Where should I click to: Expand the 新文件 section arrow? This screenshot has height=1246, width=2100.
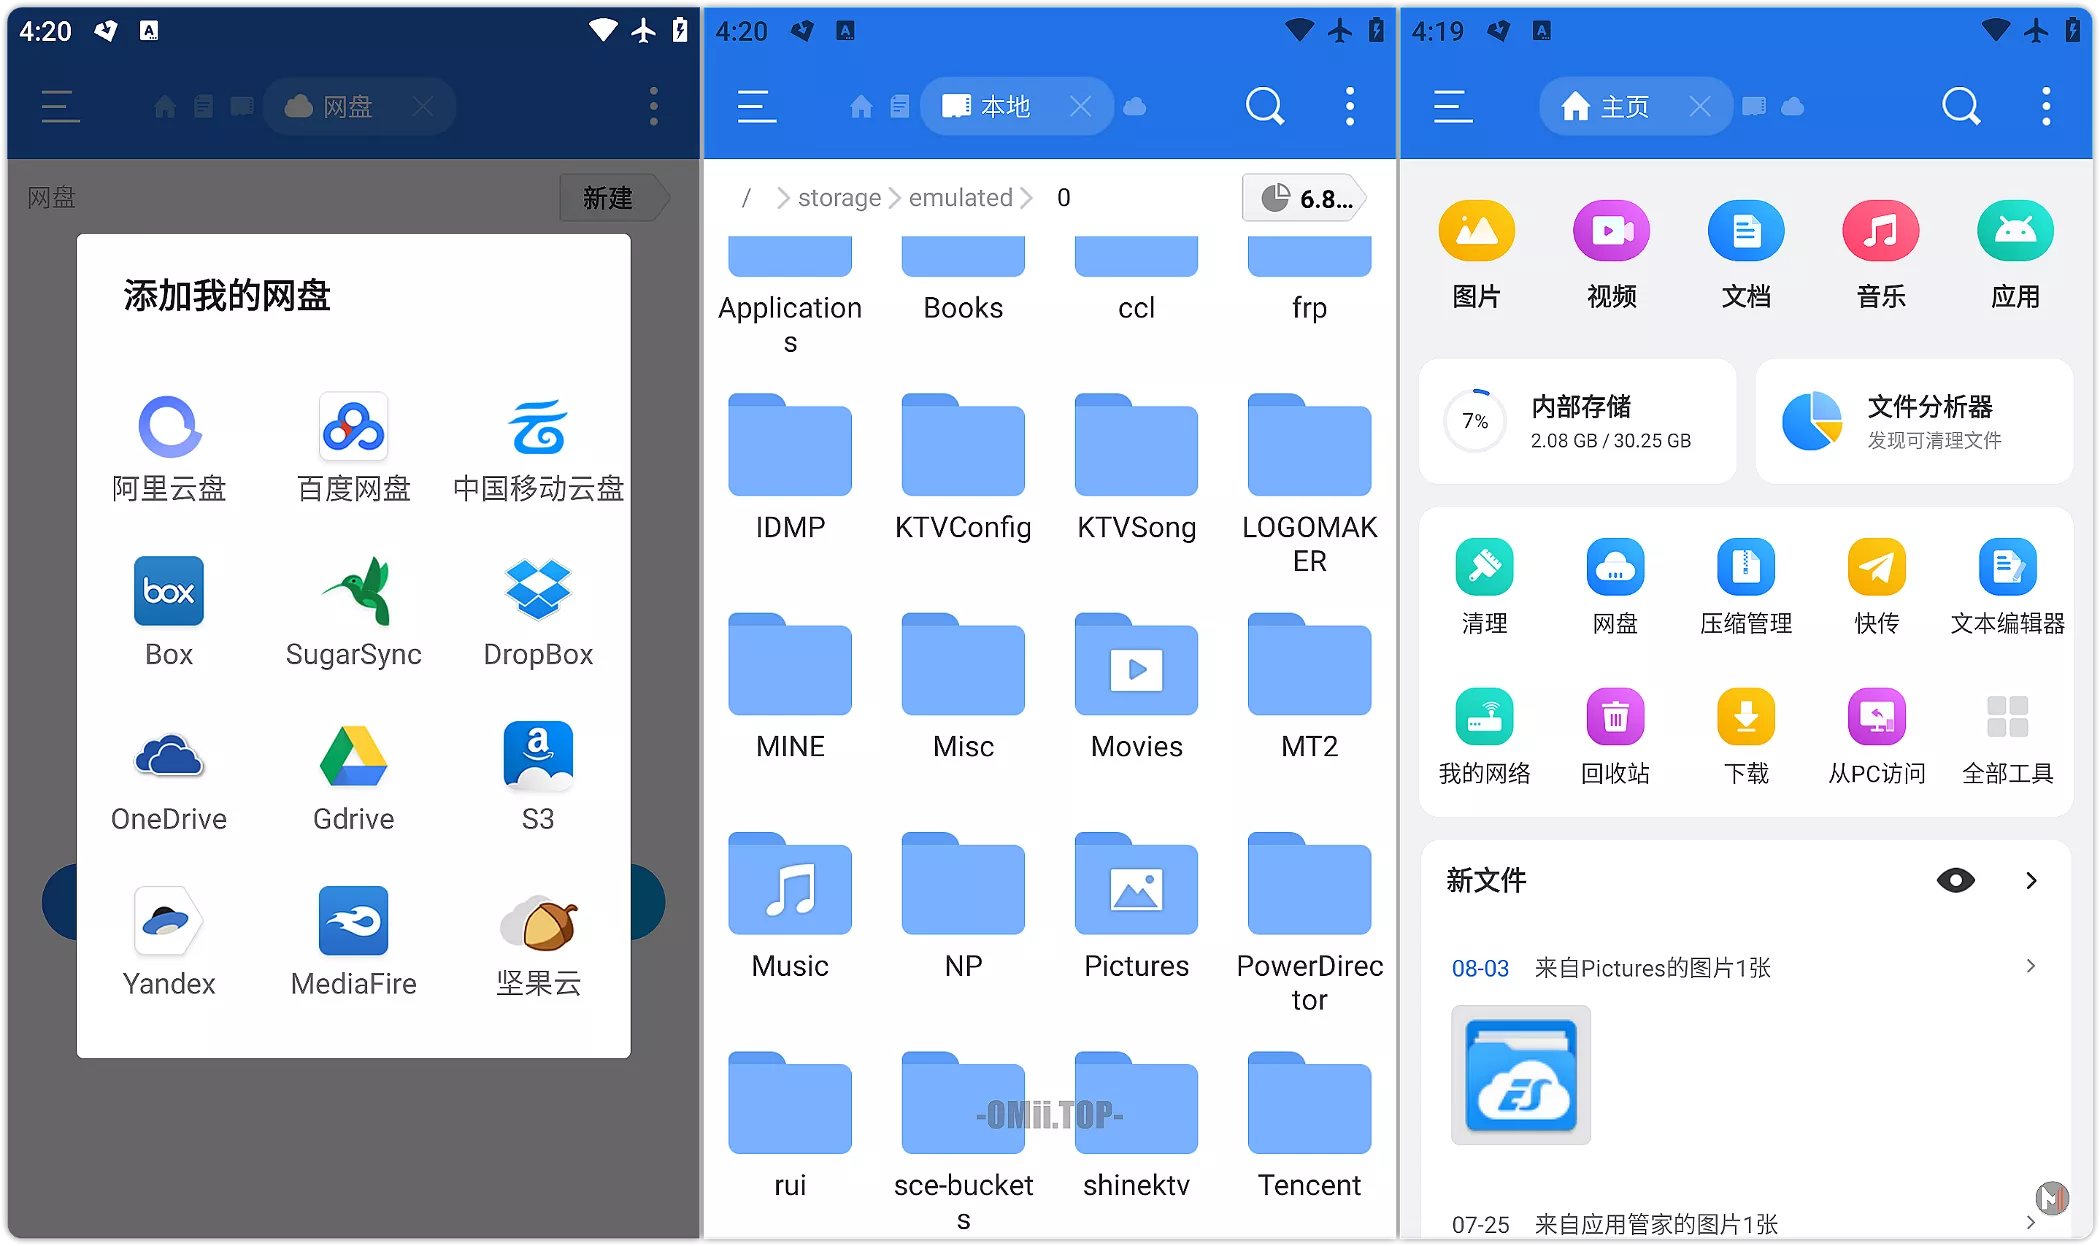pyautogui.click(x=2031, y=880)
